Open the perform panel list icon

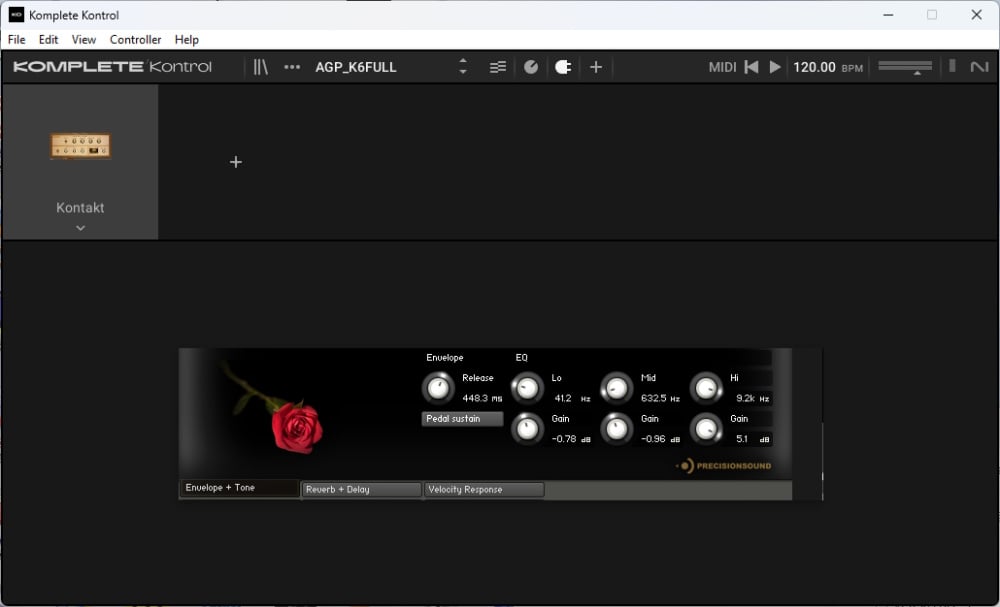click(x=497, y=67)
